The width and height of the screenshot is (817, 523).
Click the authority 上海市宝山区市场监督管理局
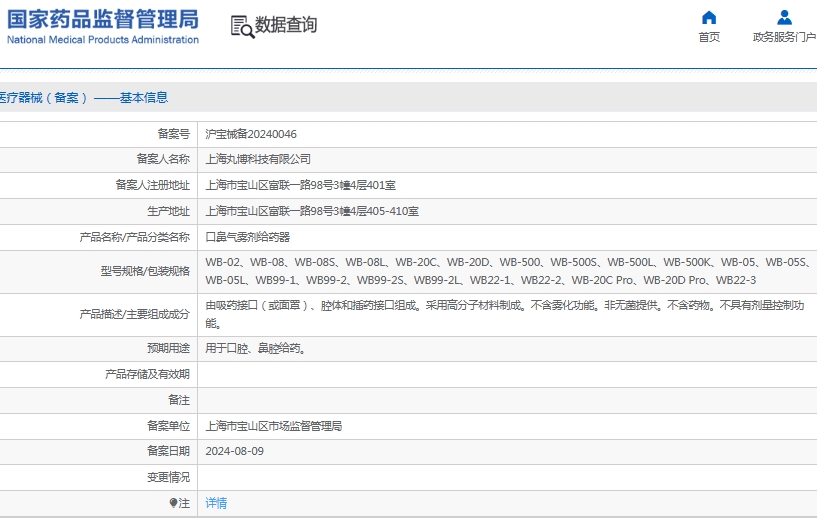coord(274,426)
